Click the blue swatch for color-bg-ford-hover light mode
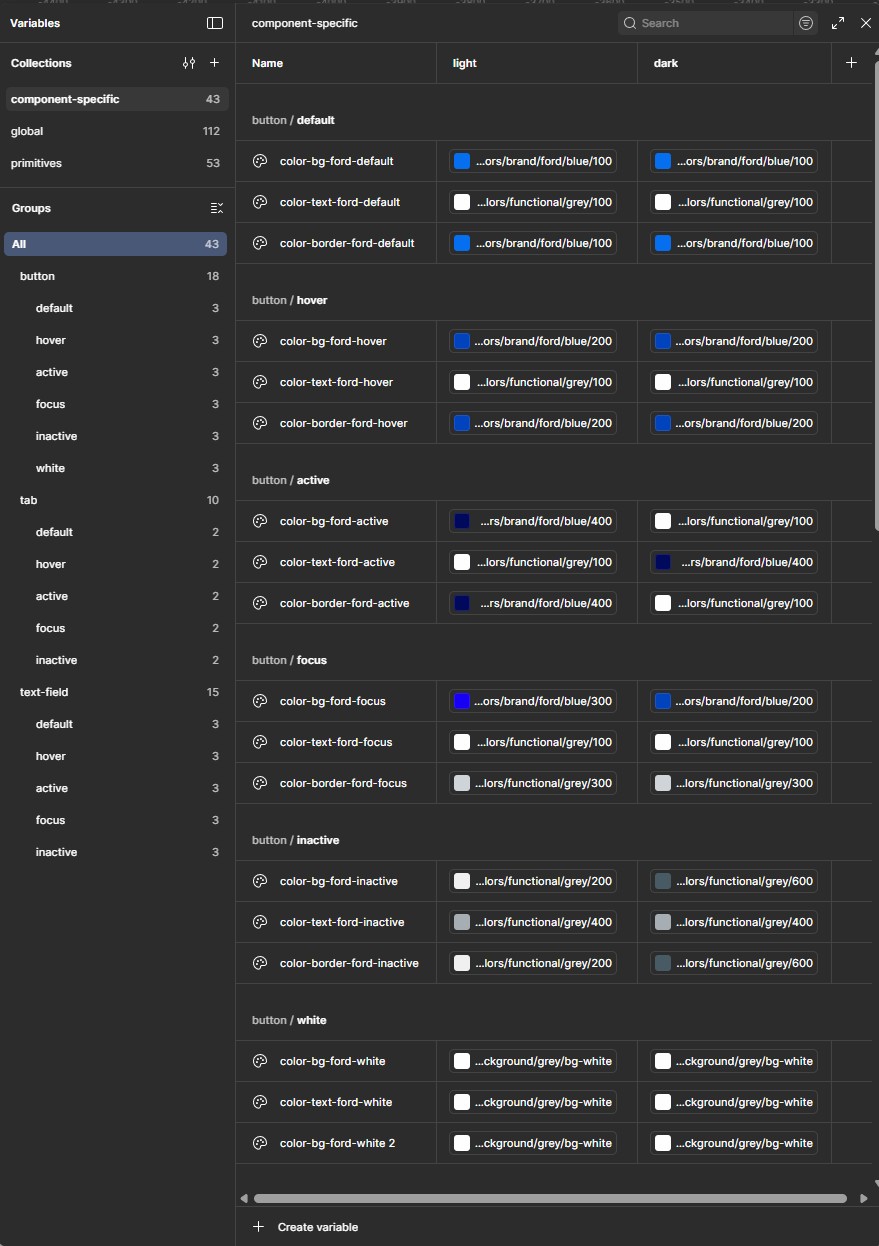879x1246 pixels. [461, 341]
